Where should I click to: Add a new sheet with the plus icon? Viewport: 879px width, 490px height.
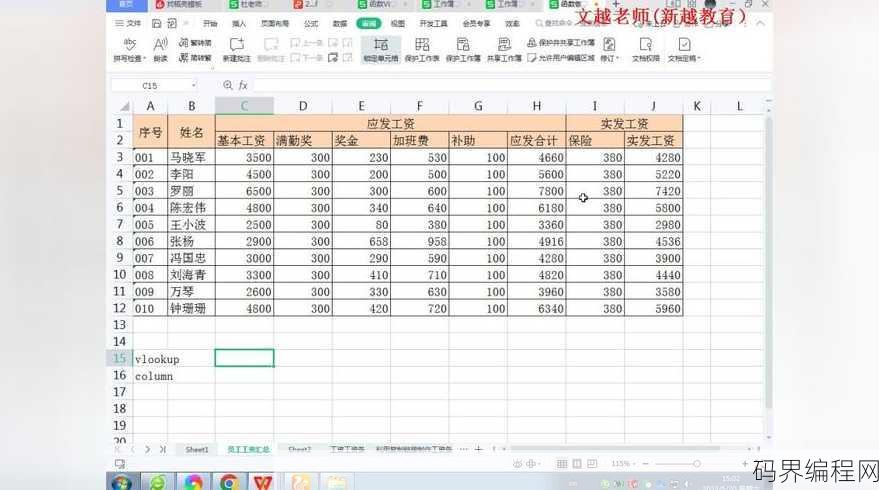(478, 449)
